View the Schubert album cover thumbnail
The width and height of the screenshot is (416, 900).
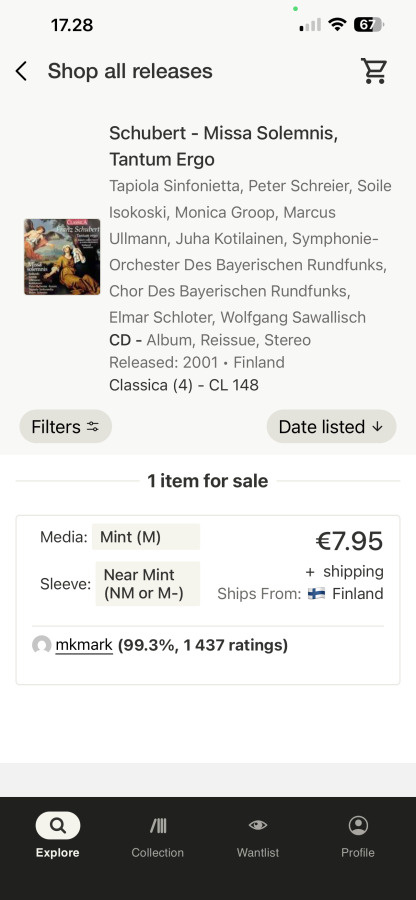coord(62,257)
